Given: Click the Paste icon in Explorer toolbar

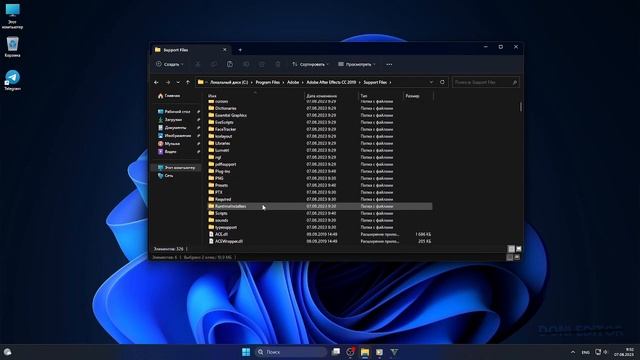Looking at the screenshot, I should (230, 64).
